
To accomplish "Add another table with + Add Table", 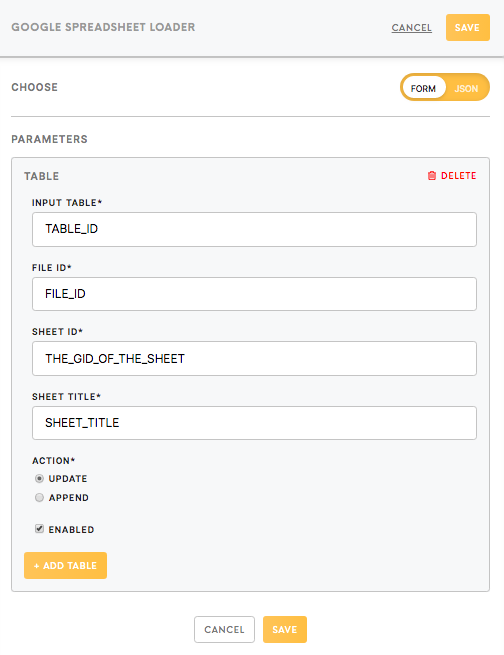I will click(66, 566).
